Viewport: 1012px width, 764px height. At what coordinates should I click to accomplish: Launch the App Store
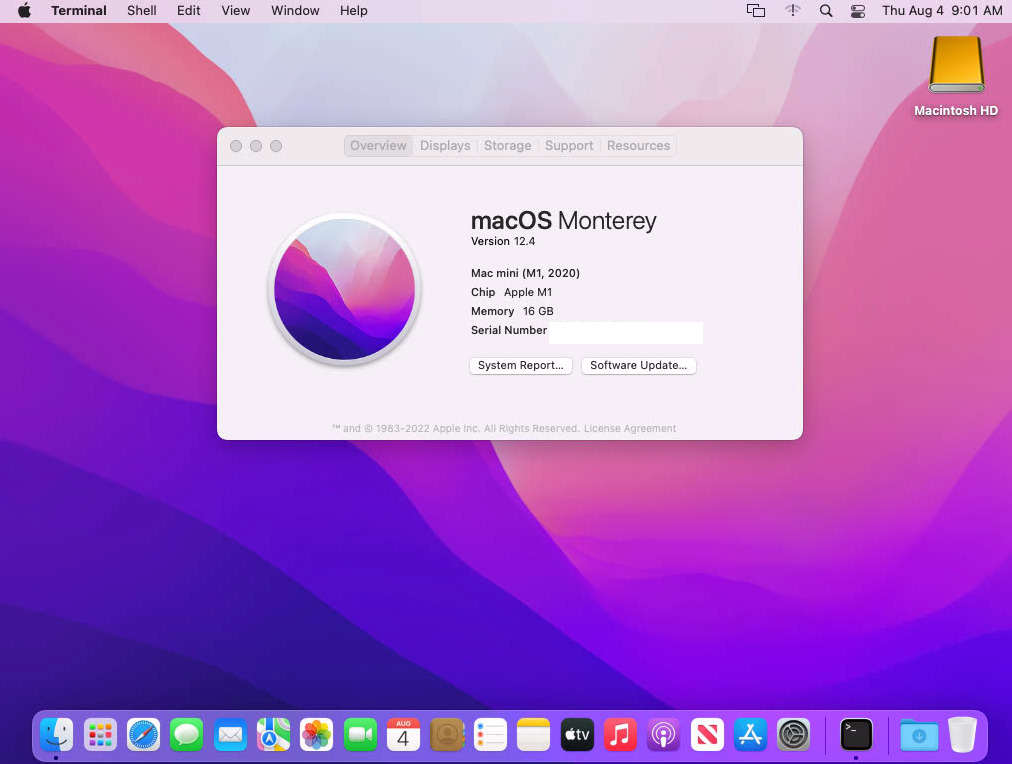pyautogui.click(x=750, y=735)
